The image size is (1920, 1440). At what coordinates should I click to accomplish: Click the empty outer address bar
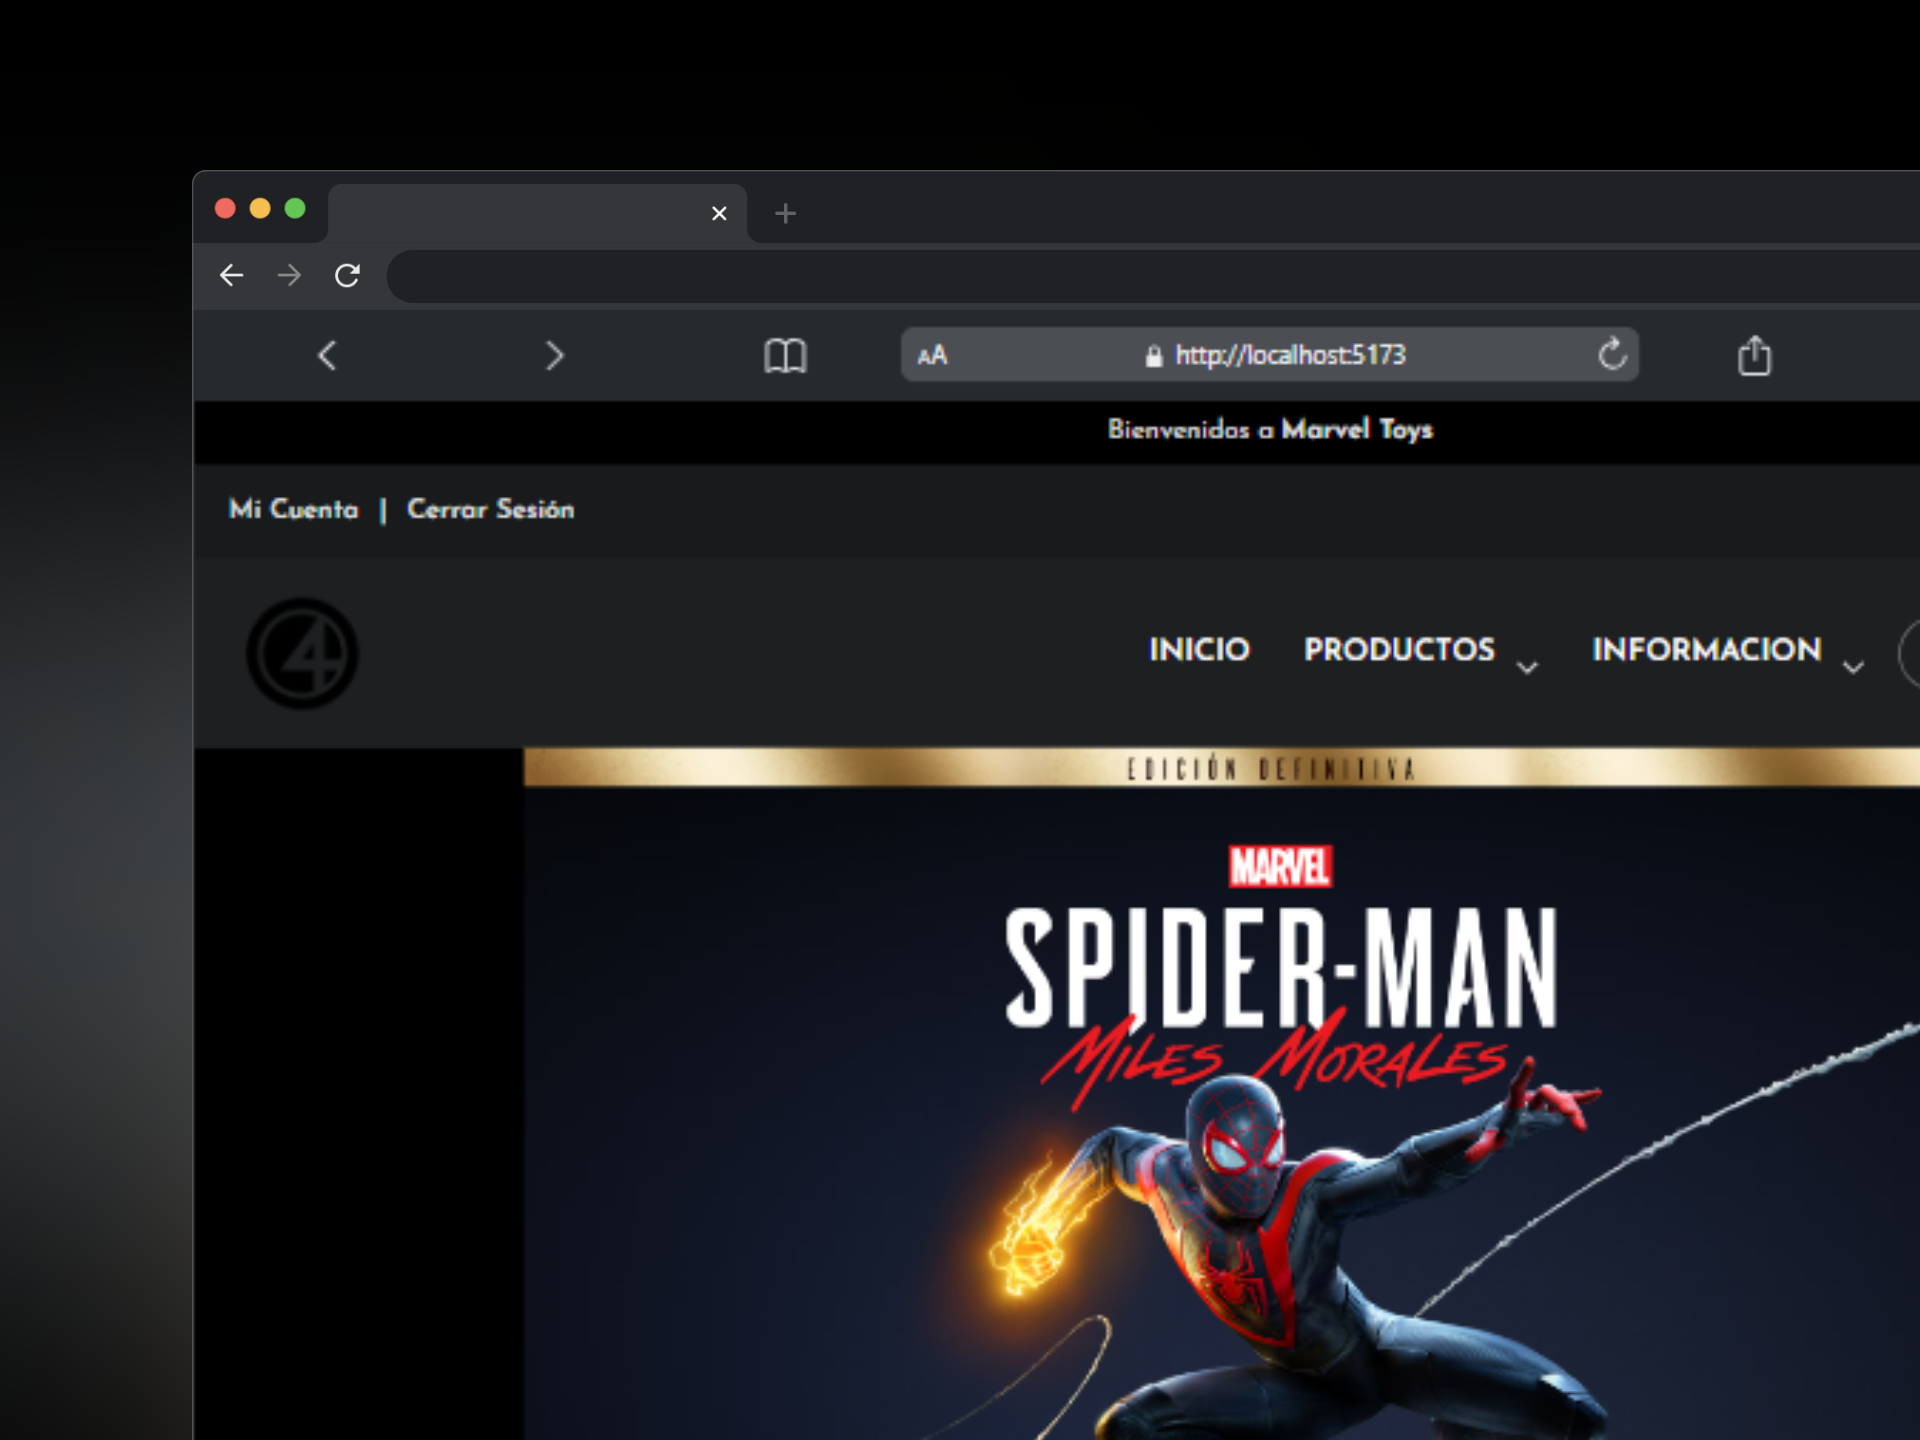click(1153, 276)
